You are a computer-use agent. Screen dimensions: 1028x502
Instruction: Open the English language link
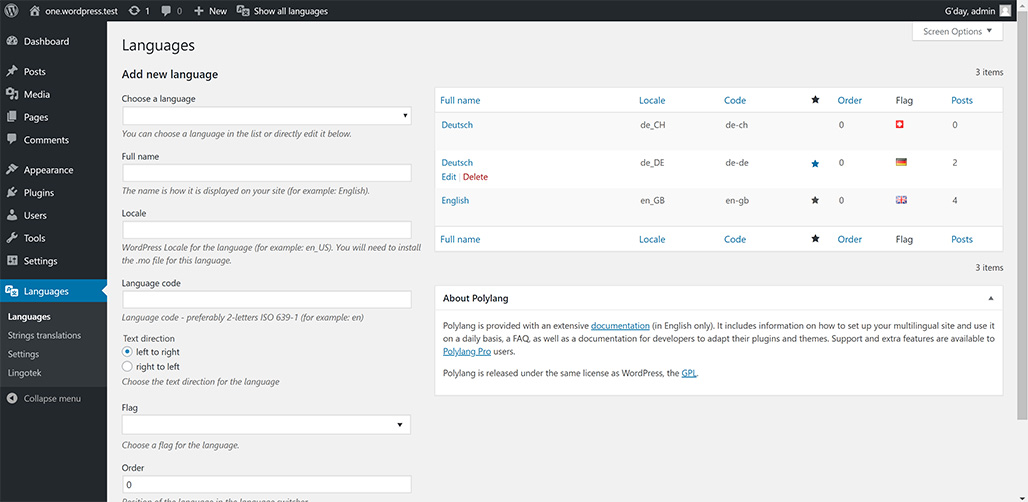(x=455, y=201)
